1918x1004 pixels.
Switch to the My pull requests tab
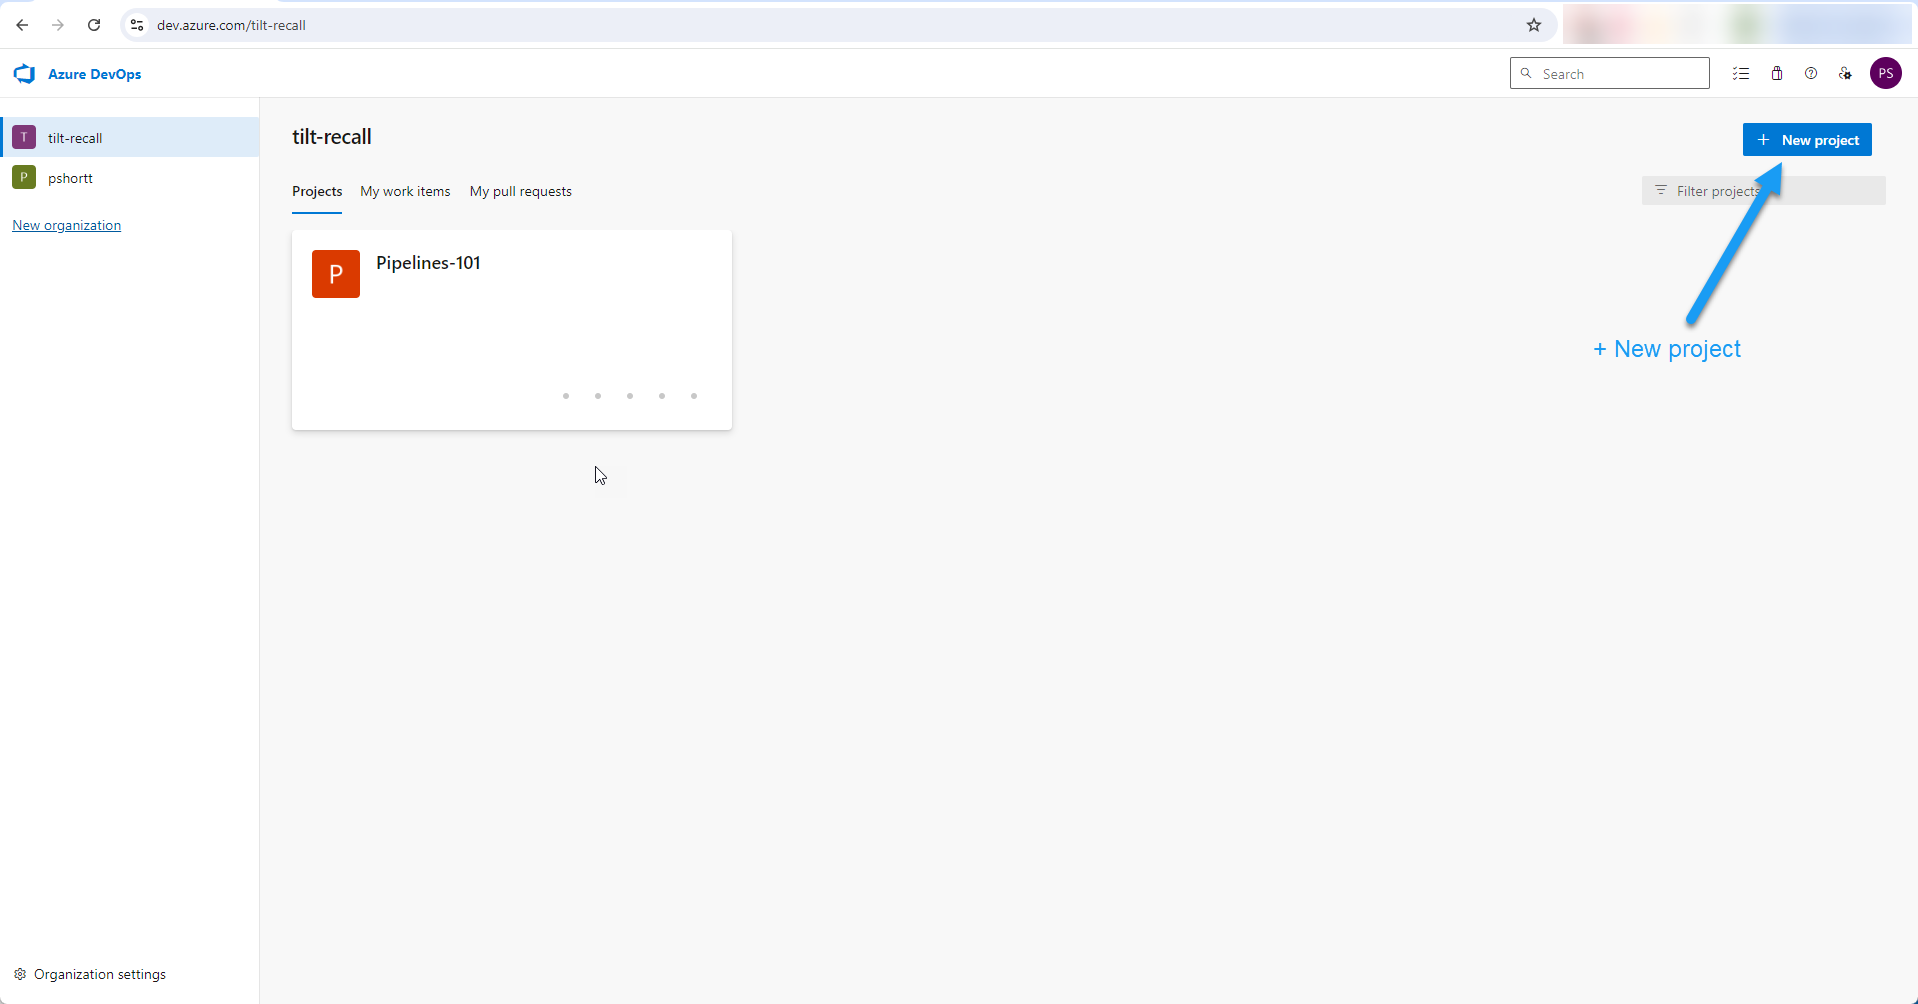coord(520,191)
